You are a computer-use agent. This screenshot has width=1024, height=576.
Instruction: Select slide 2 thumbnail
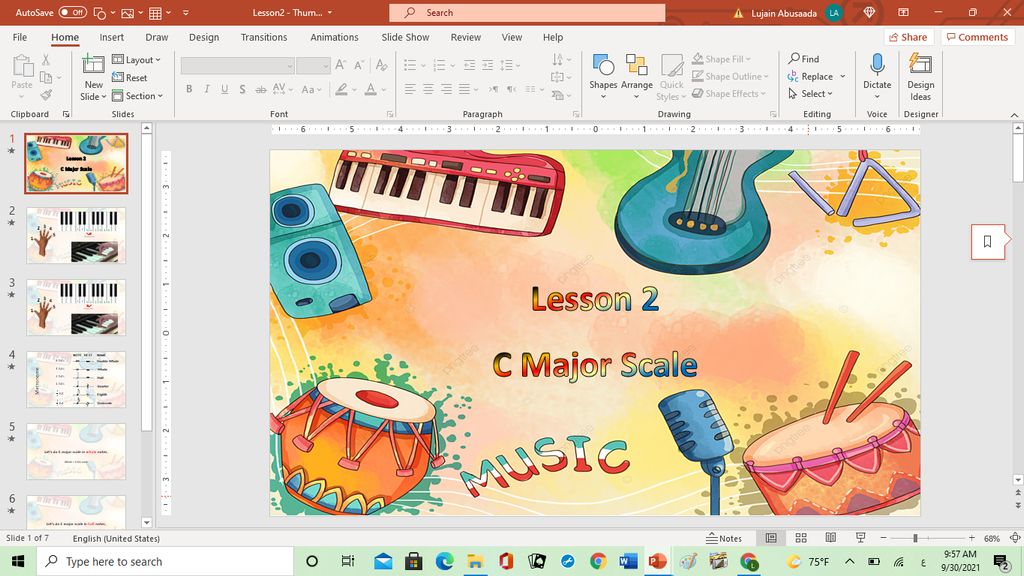pyautogui.click(x=76, y=235)
